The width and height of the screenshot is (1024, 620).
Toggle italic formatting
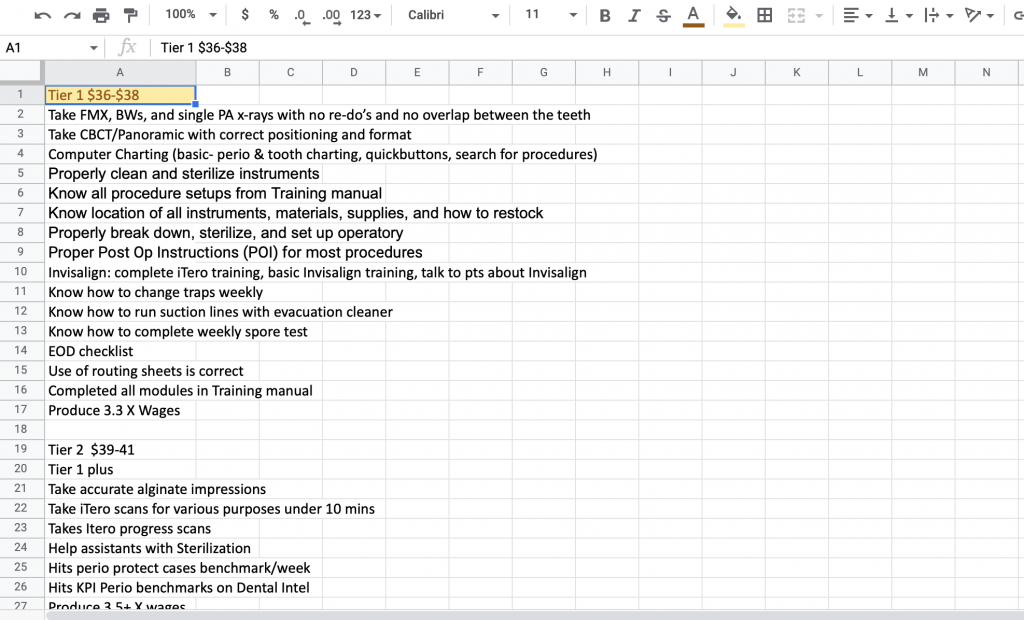[x=633, y=15]
